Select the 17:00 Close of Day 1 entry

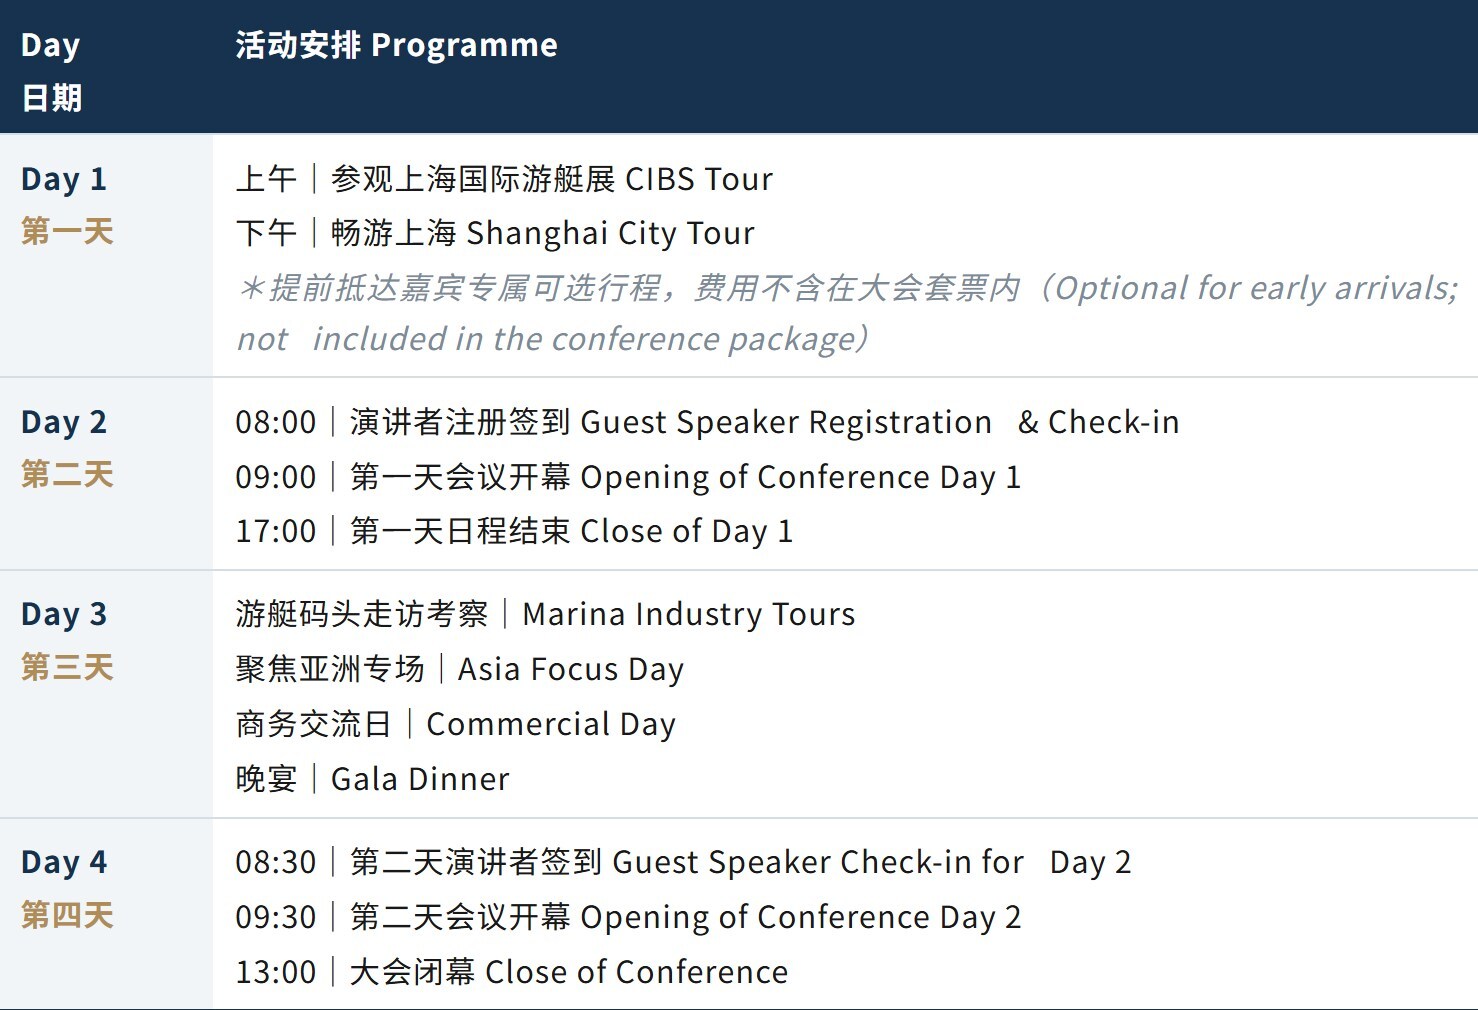click(x=514, y=531)
